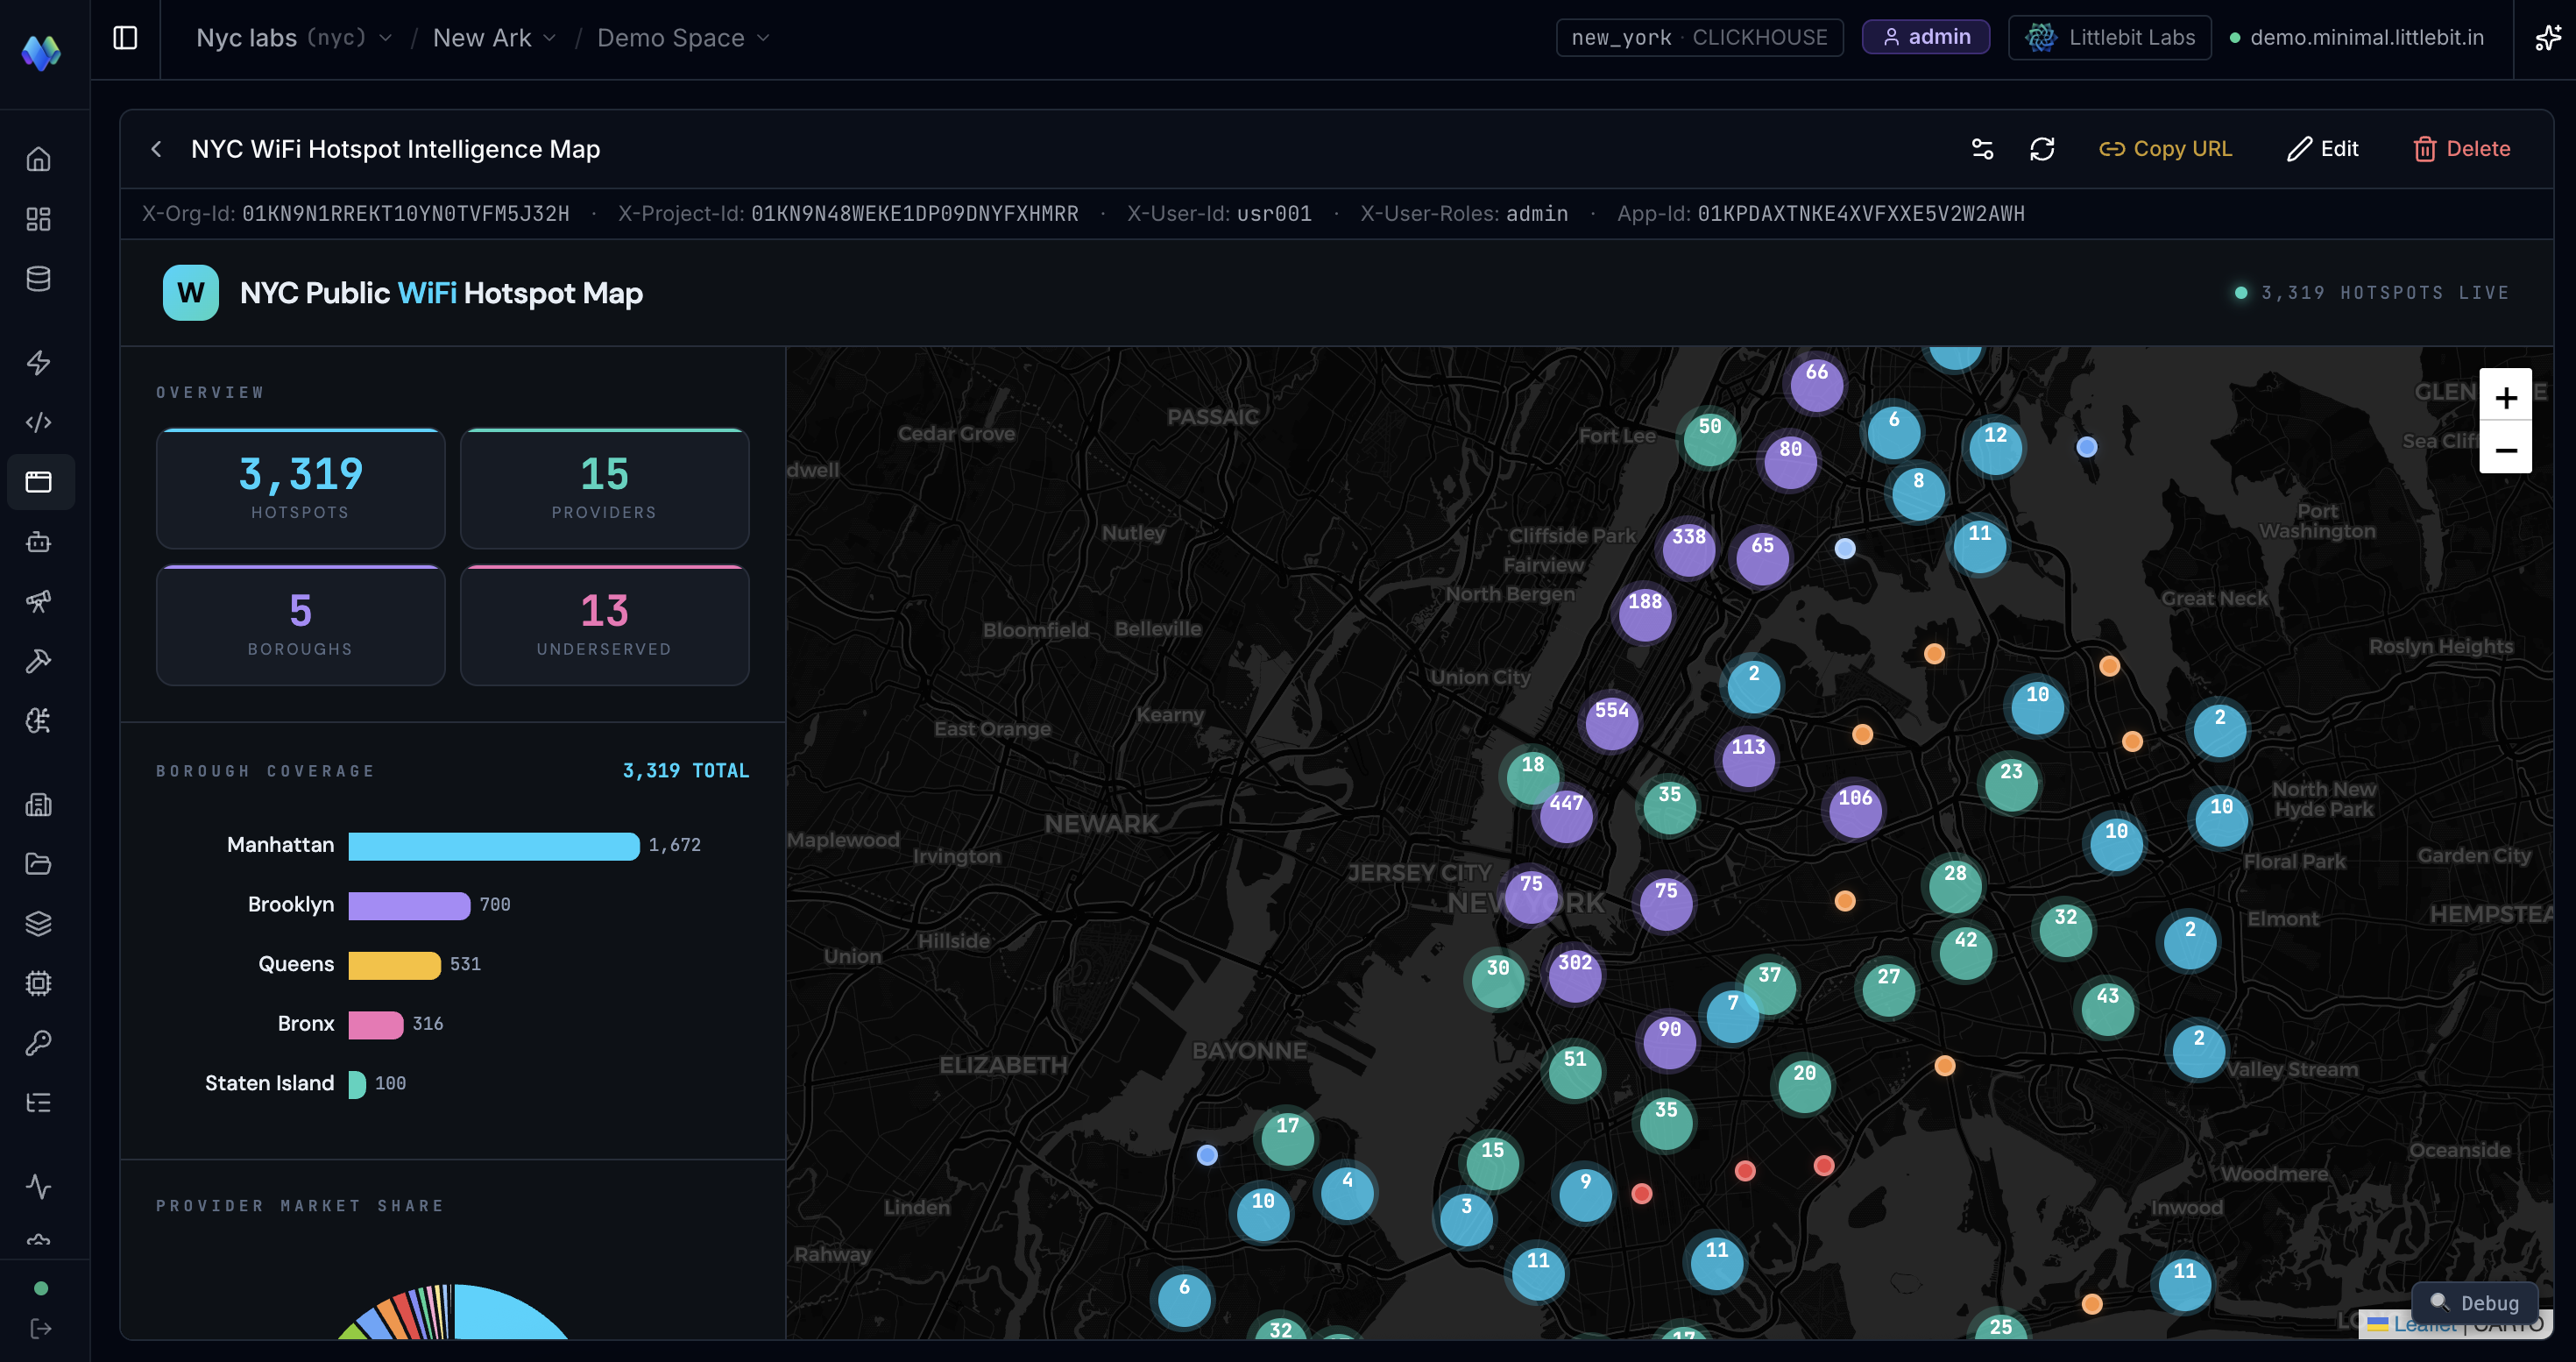Open the Home section in the sidebar

point(40,158)
